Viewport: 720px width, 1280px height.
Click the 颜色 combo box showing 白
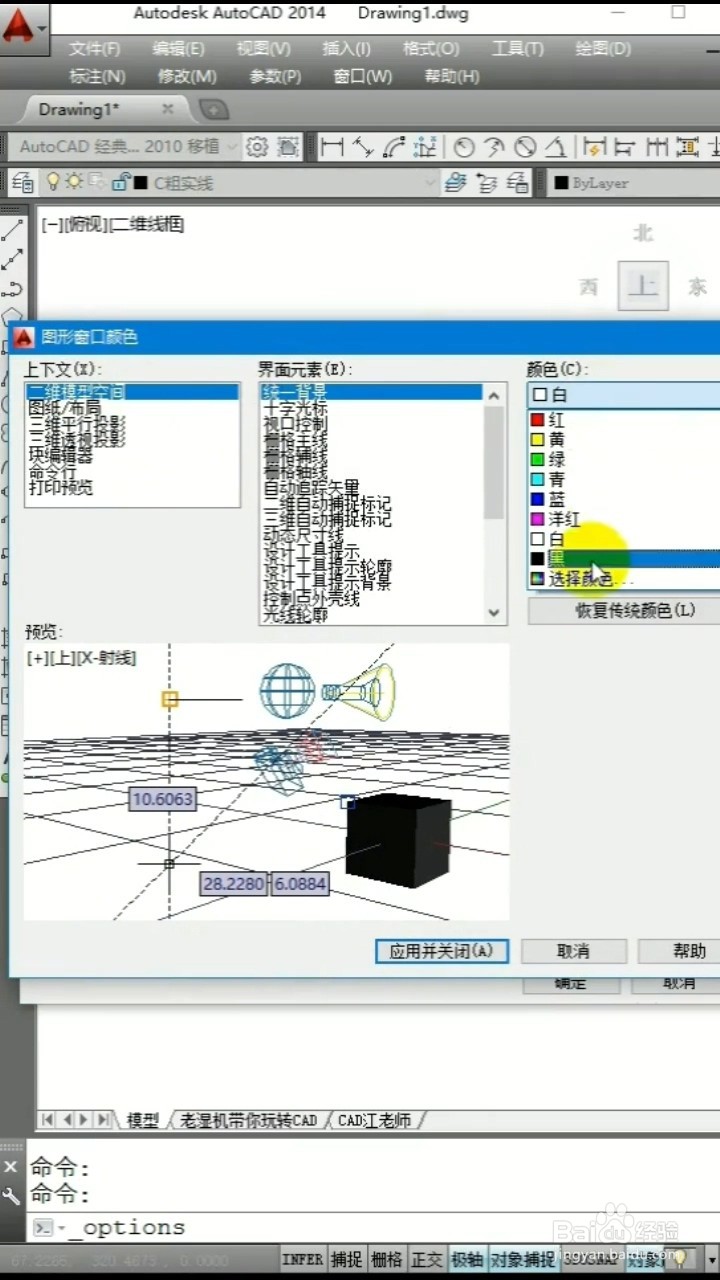click(x=623, y=395)
